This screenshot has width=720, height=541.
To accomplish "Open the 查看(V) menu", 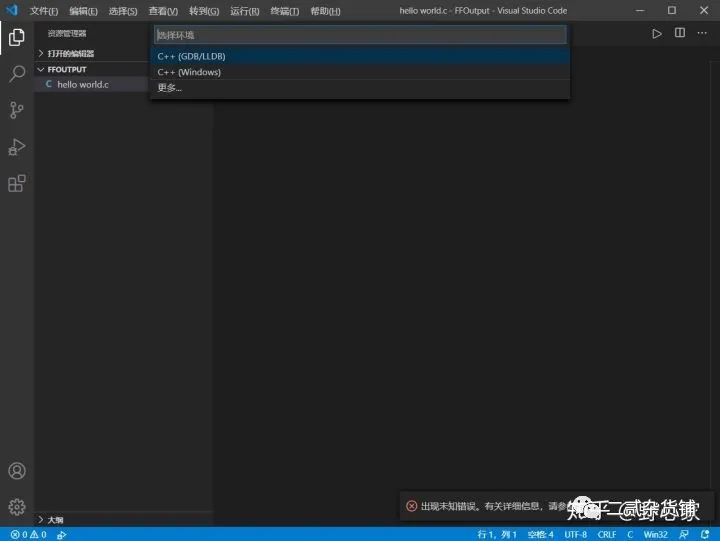I will click(x=163, y=11).
